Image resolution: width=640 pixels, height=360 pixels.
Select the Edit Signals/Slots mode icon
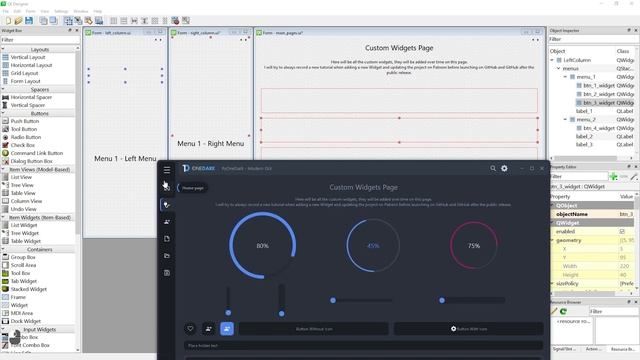78,20
